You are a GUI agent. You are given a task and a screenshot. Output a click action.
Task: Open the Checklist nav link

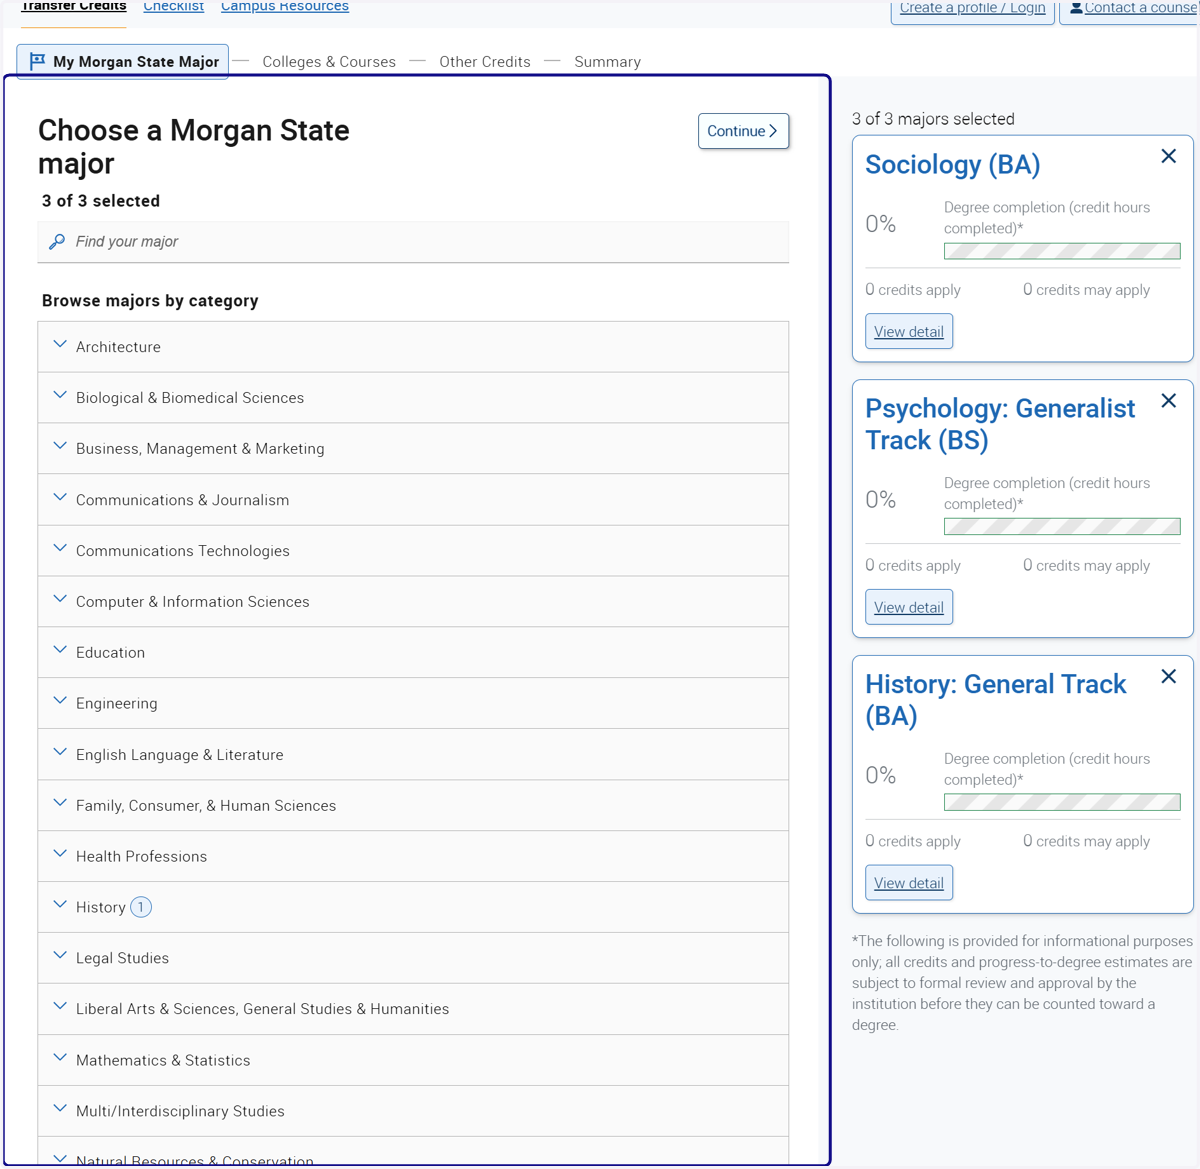coord(173,6)
